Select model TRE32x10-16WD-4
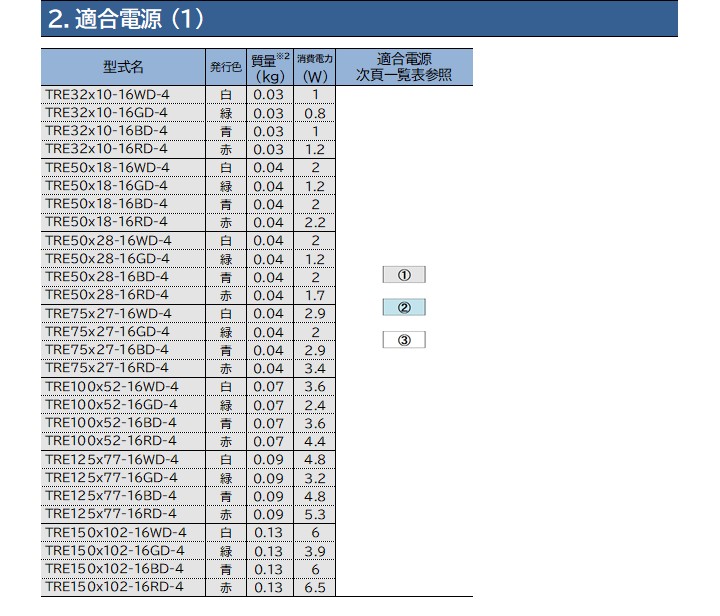The height and width of the screenshot is (616, 720). [107, 95]
